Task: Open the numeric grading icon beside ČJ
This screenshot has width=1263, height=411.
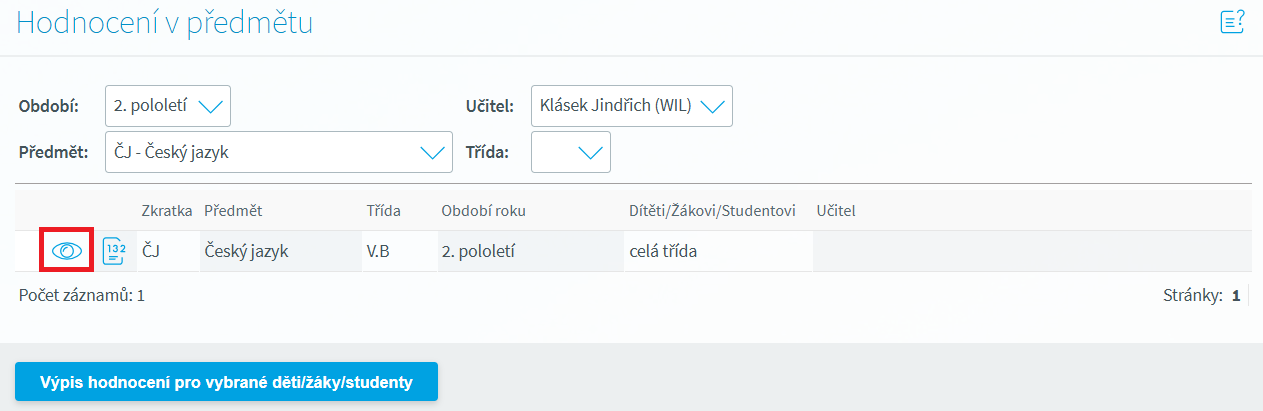Action: click(x=115, y=251)
